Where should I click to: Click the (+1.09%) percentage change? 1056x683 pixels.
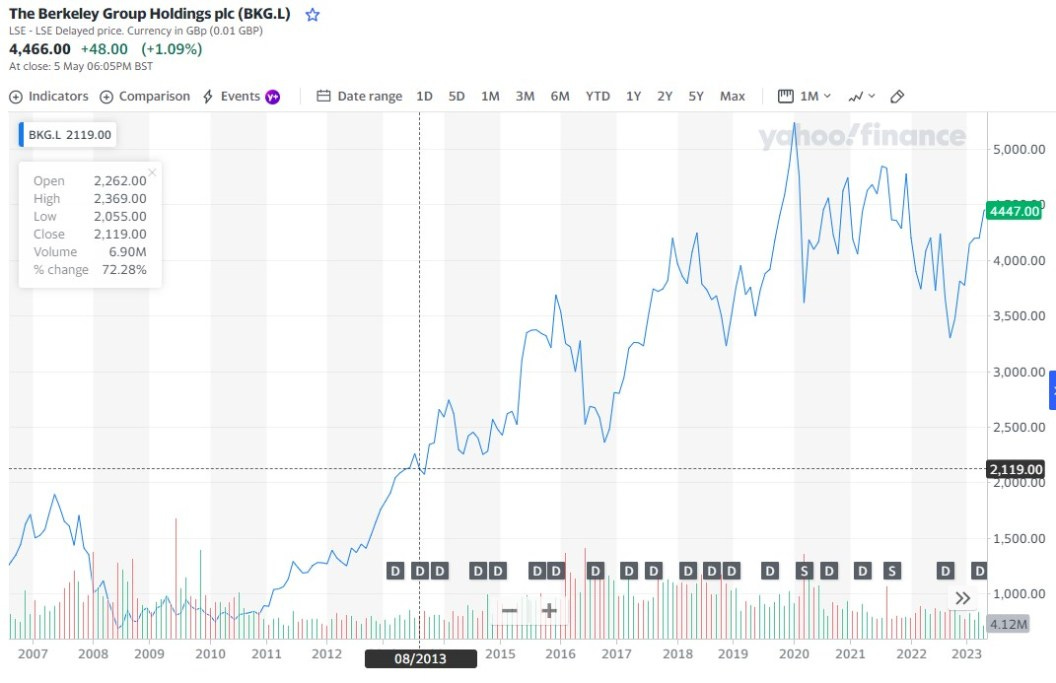(x=171, y=49)
